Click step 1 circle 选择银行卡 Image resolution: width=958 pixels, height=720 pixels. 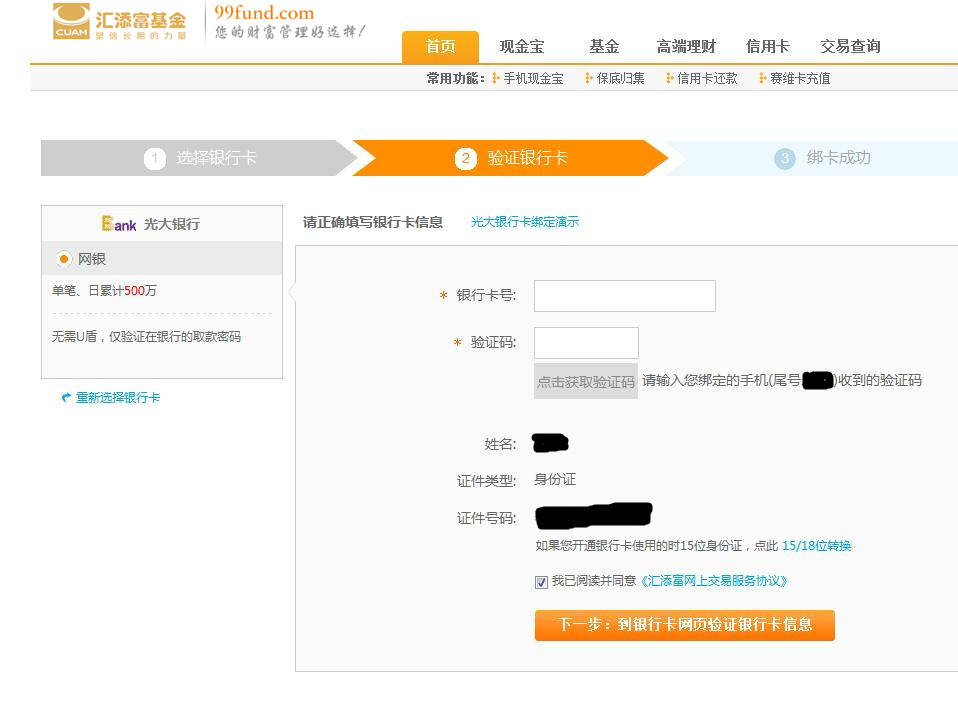(154, 158)
